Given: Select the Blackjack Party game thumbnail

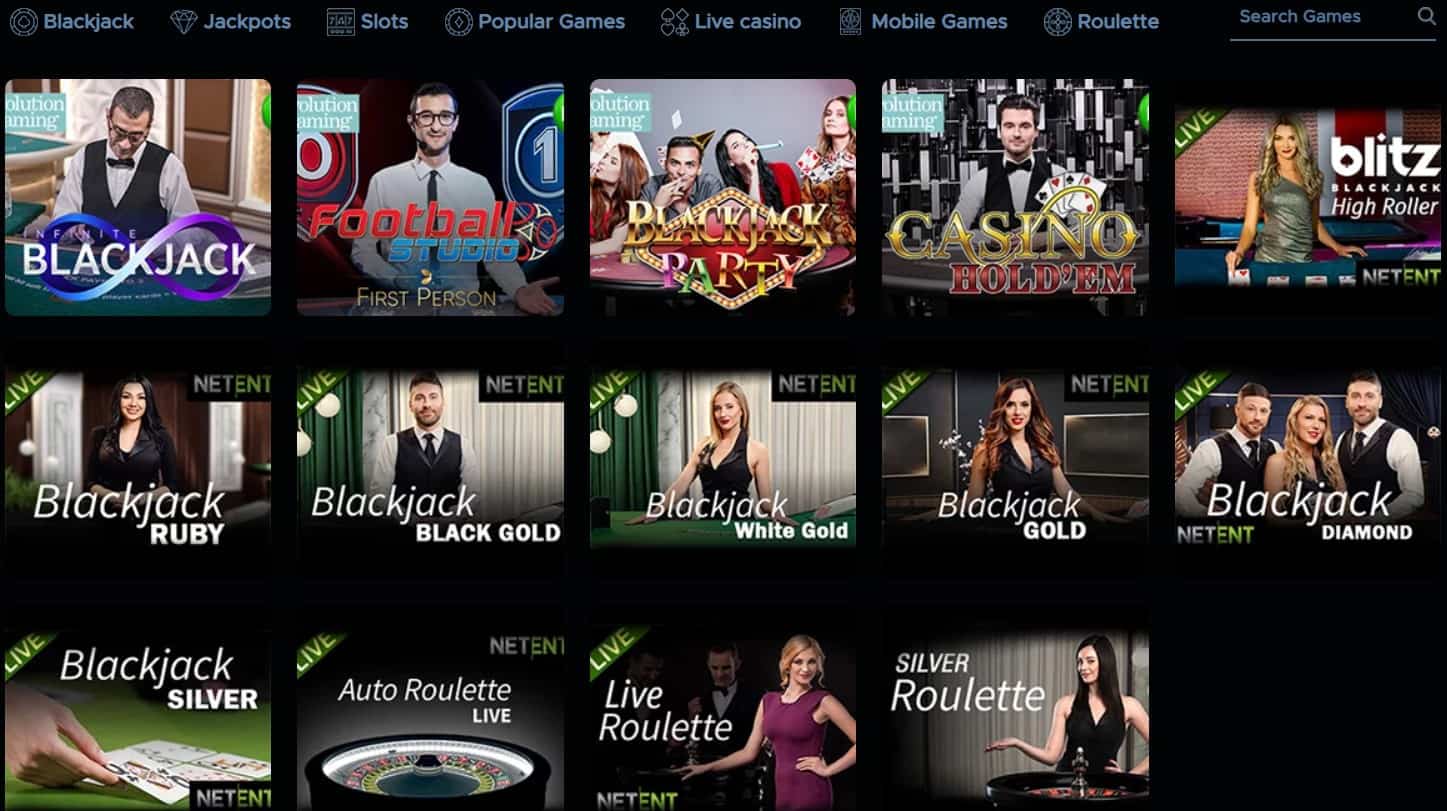Looking at the screenshot, I should point(723,198).
